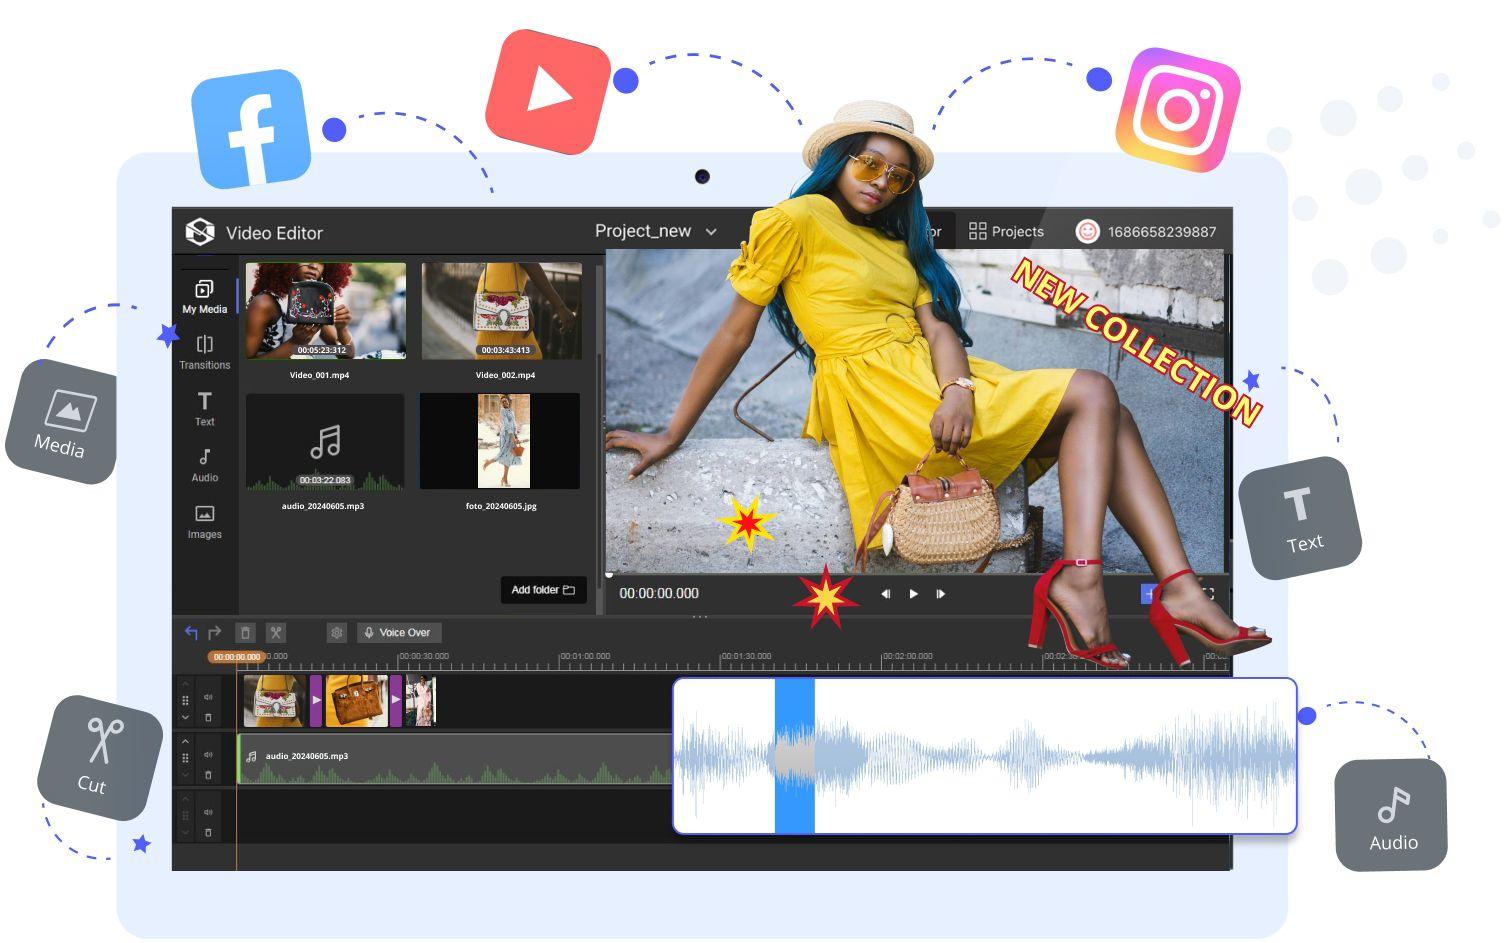Mute the audio_20240605.mp3 track speaker
The height and width of the screenshot is (943, 1506).
tap(208, 755)
